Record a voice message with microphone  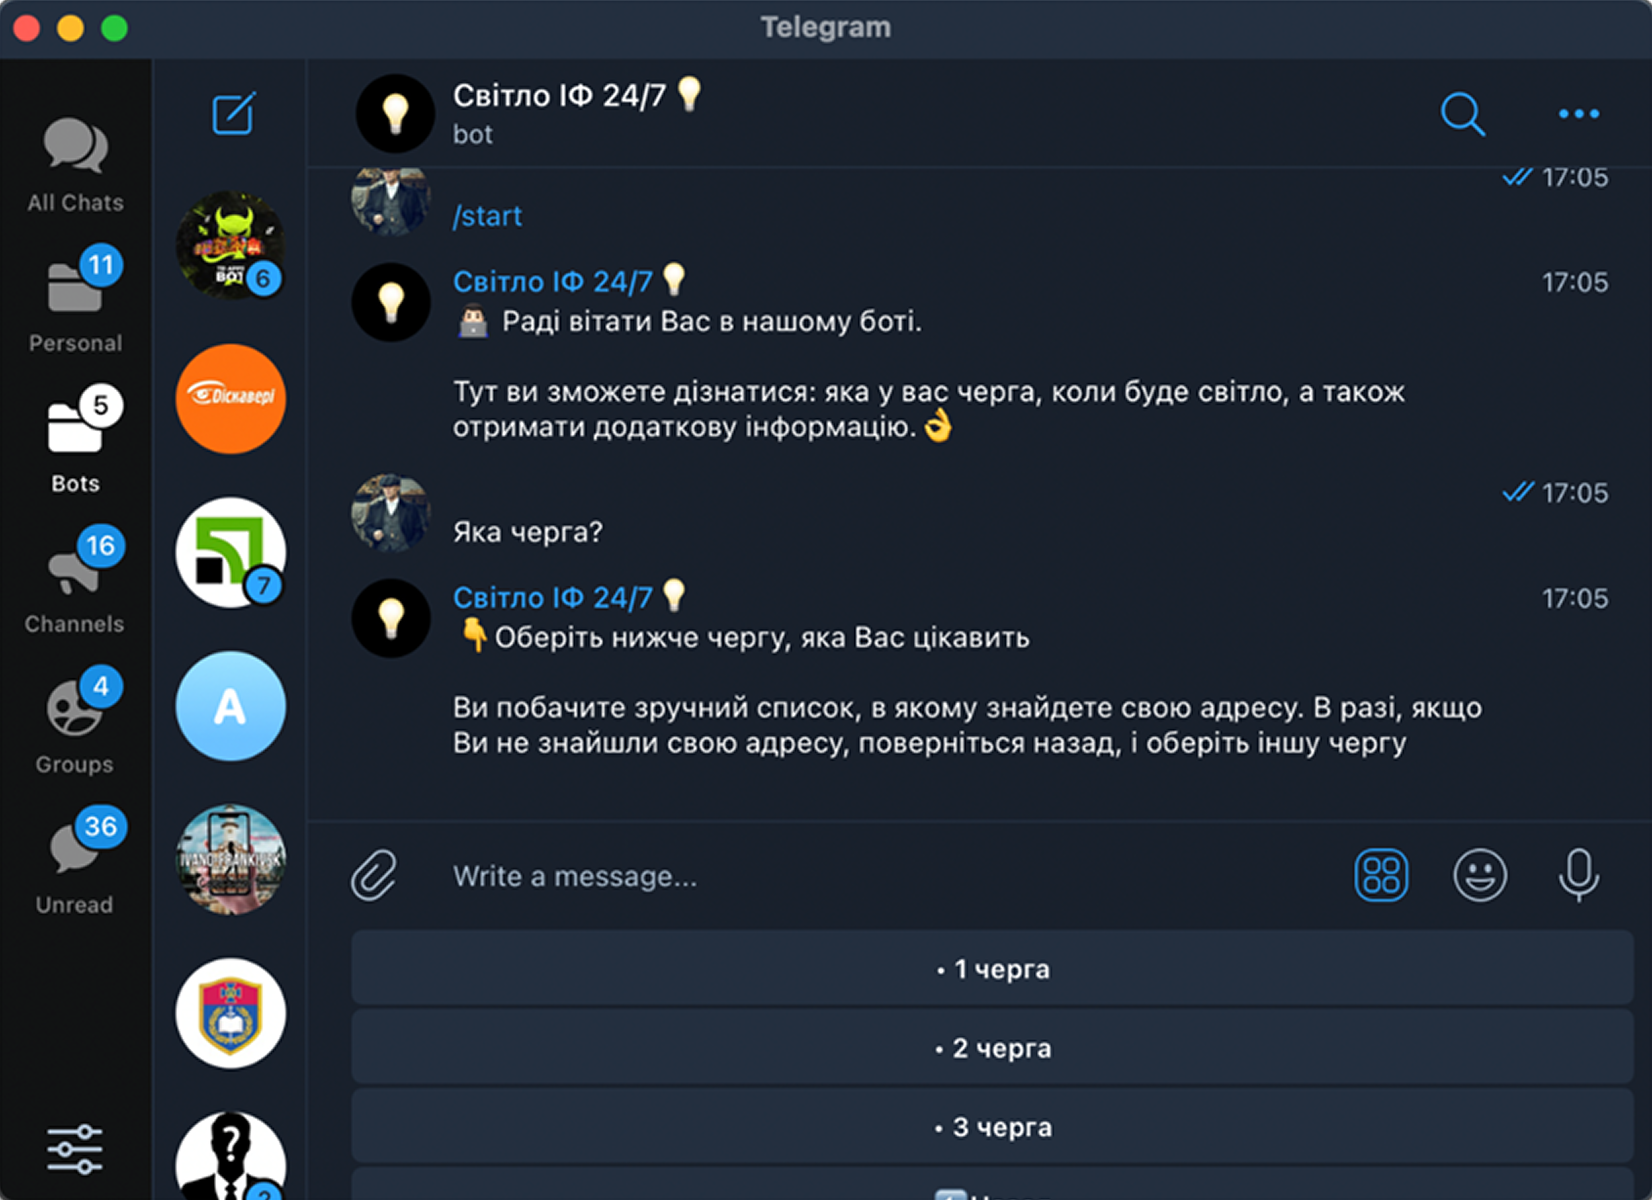[1578, 875]
